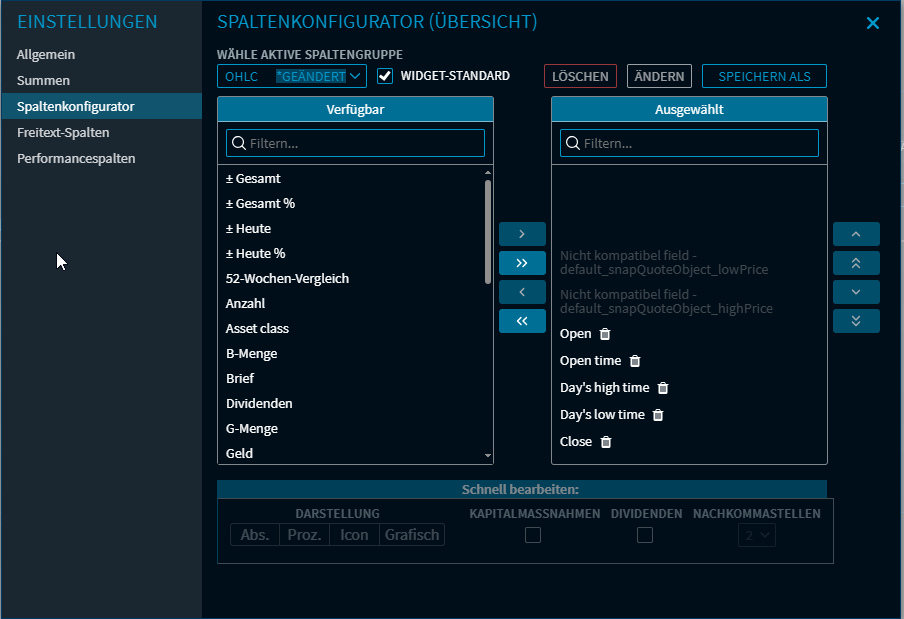Click the Verfügbar list scrollbar
904x619 pixels.
[x=488, y=230]
